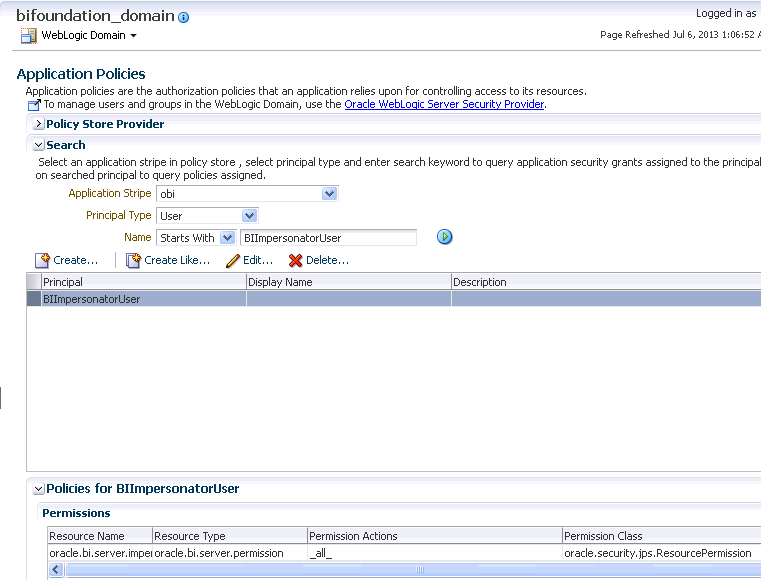Click the Permission Actions column header
The width and height of the screenshot is (761, 580).
pos(435,536)
